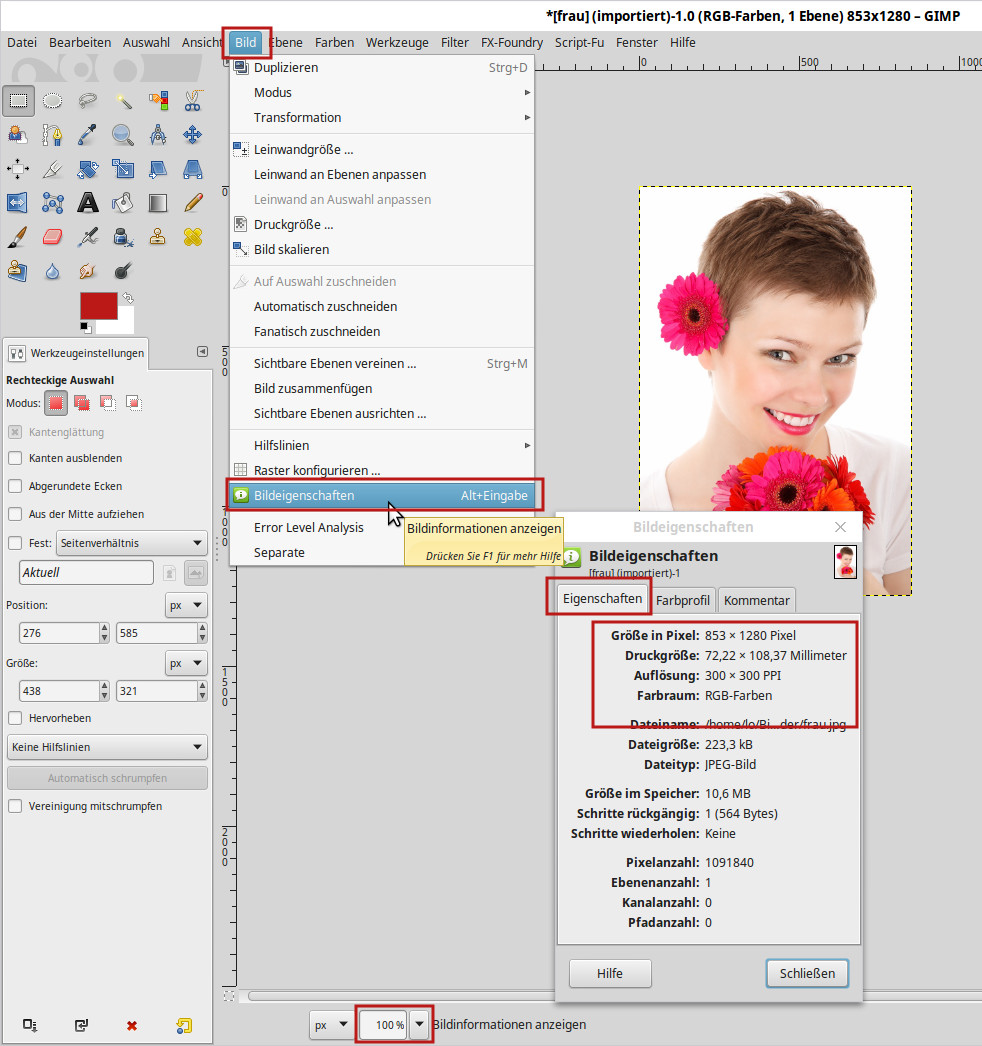Click the red foreground color swatch
This screenshot has width=982, height=1046.
pyautogui.click(x=97, y=306)
